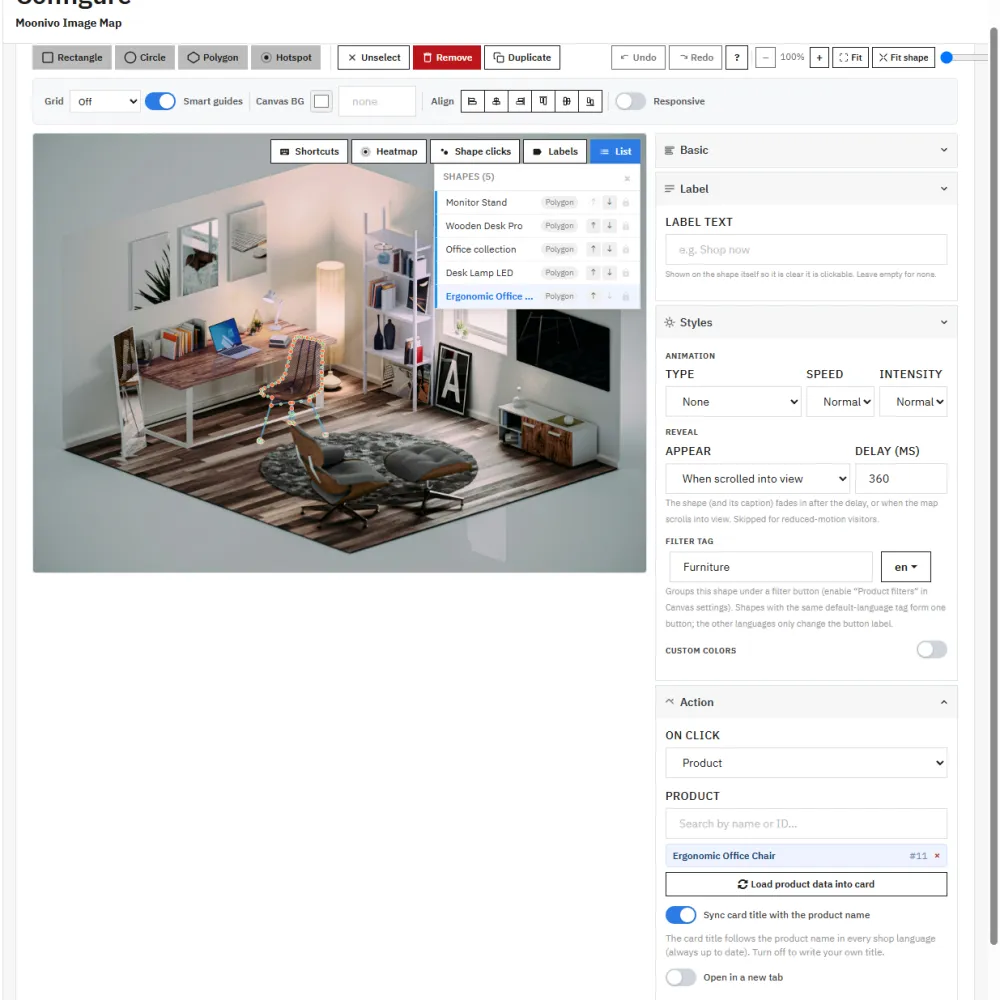Move Desk Lamp LED down
The width and height of the screenshot is (1000, 1000).
pyautogui.click(x=609, y=273)
